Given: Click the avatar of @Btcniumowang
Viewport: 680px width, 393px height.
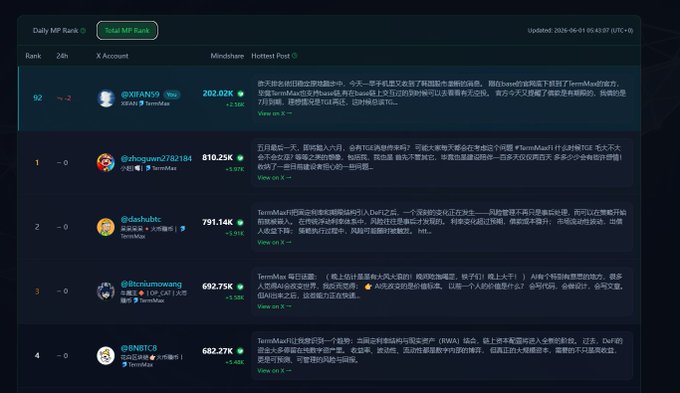Looking at the screenshot, I should pos(106,291).
